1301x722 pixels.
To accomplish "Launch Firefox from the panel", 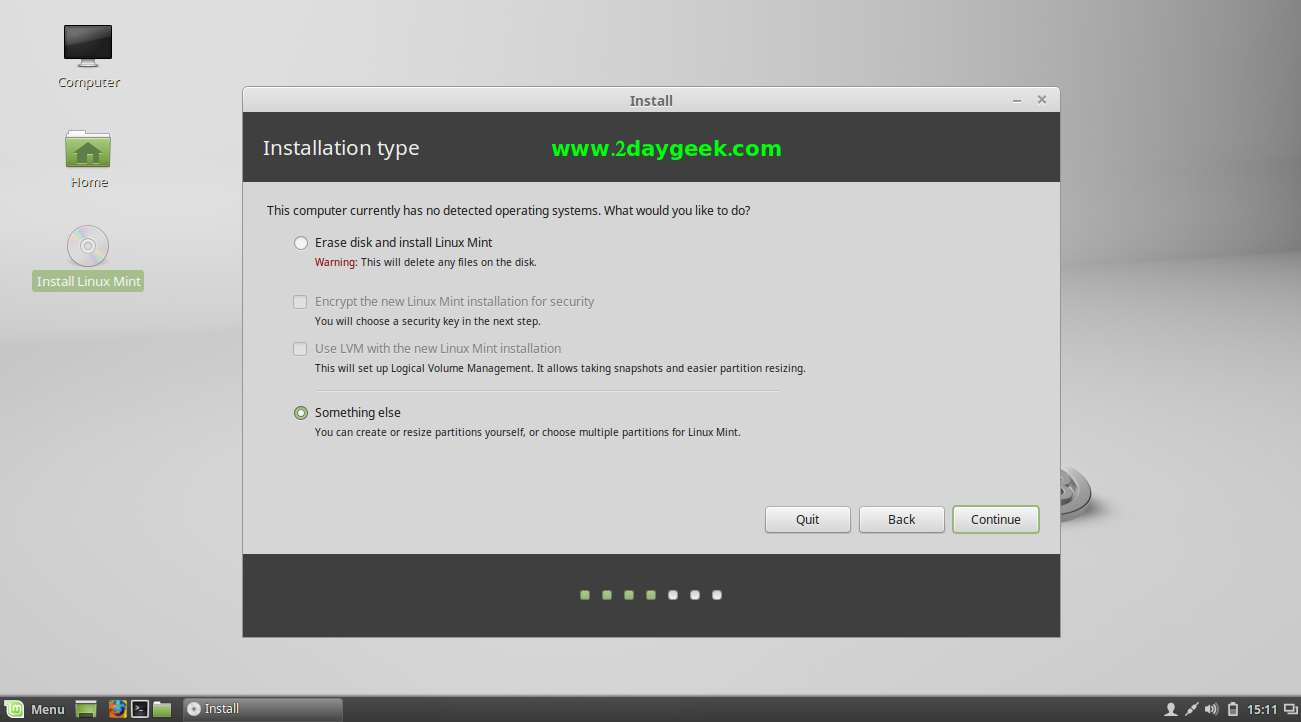I will tap(117, 709).
